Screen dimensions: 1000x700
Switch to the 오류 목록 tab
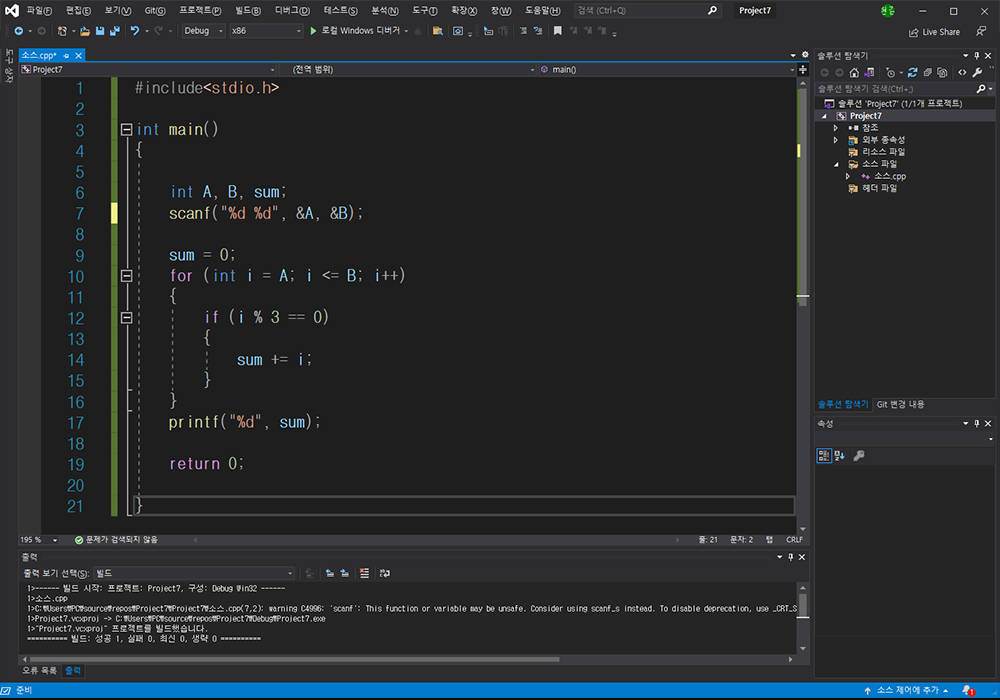[x=40, y=671]
